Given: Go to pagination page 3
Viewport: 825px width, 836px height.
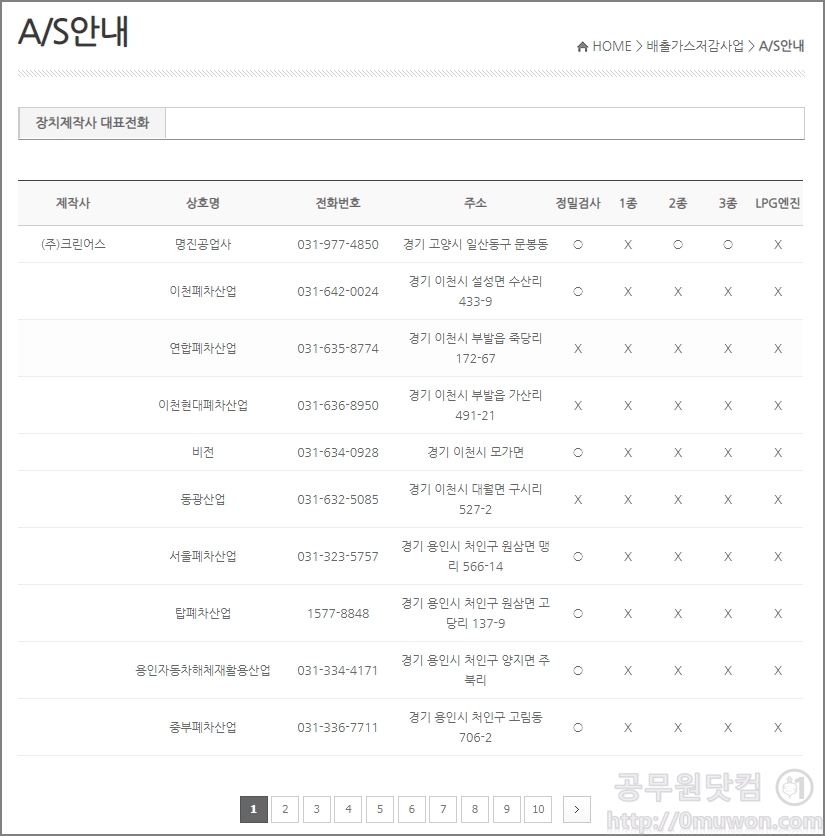Looking at the screenshot, I should coord(317,809).
